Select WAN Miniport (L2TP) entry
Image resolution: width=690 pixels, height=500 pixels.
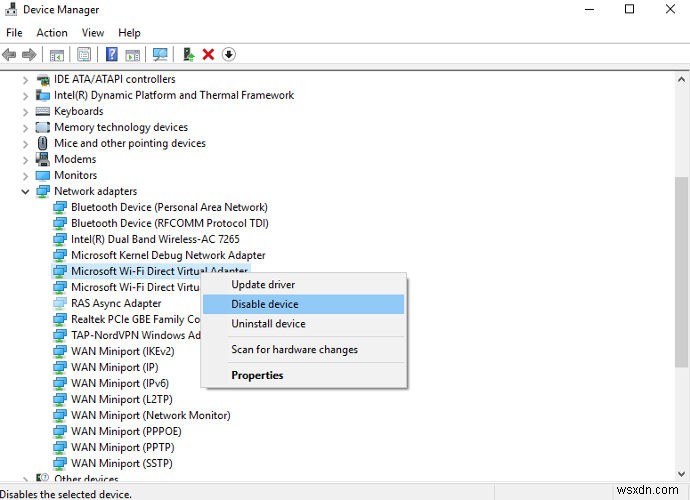121,399
